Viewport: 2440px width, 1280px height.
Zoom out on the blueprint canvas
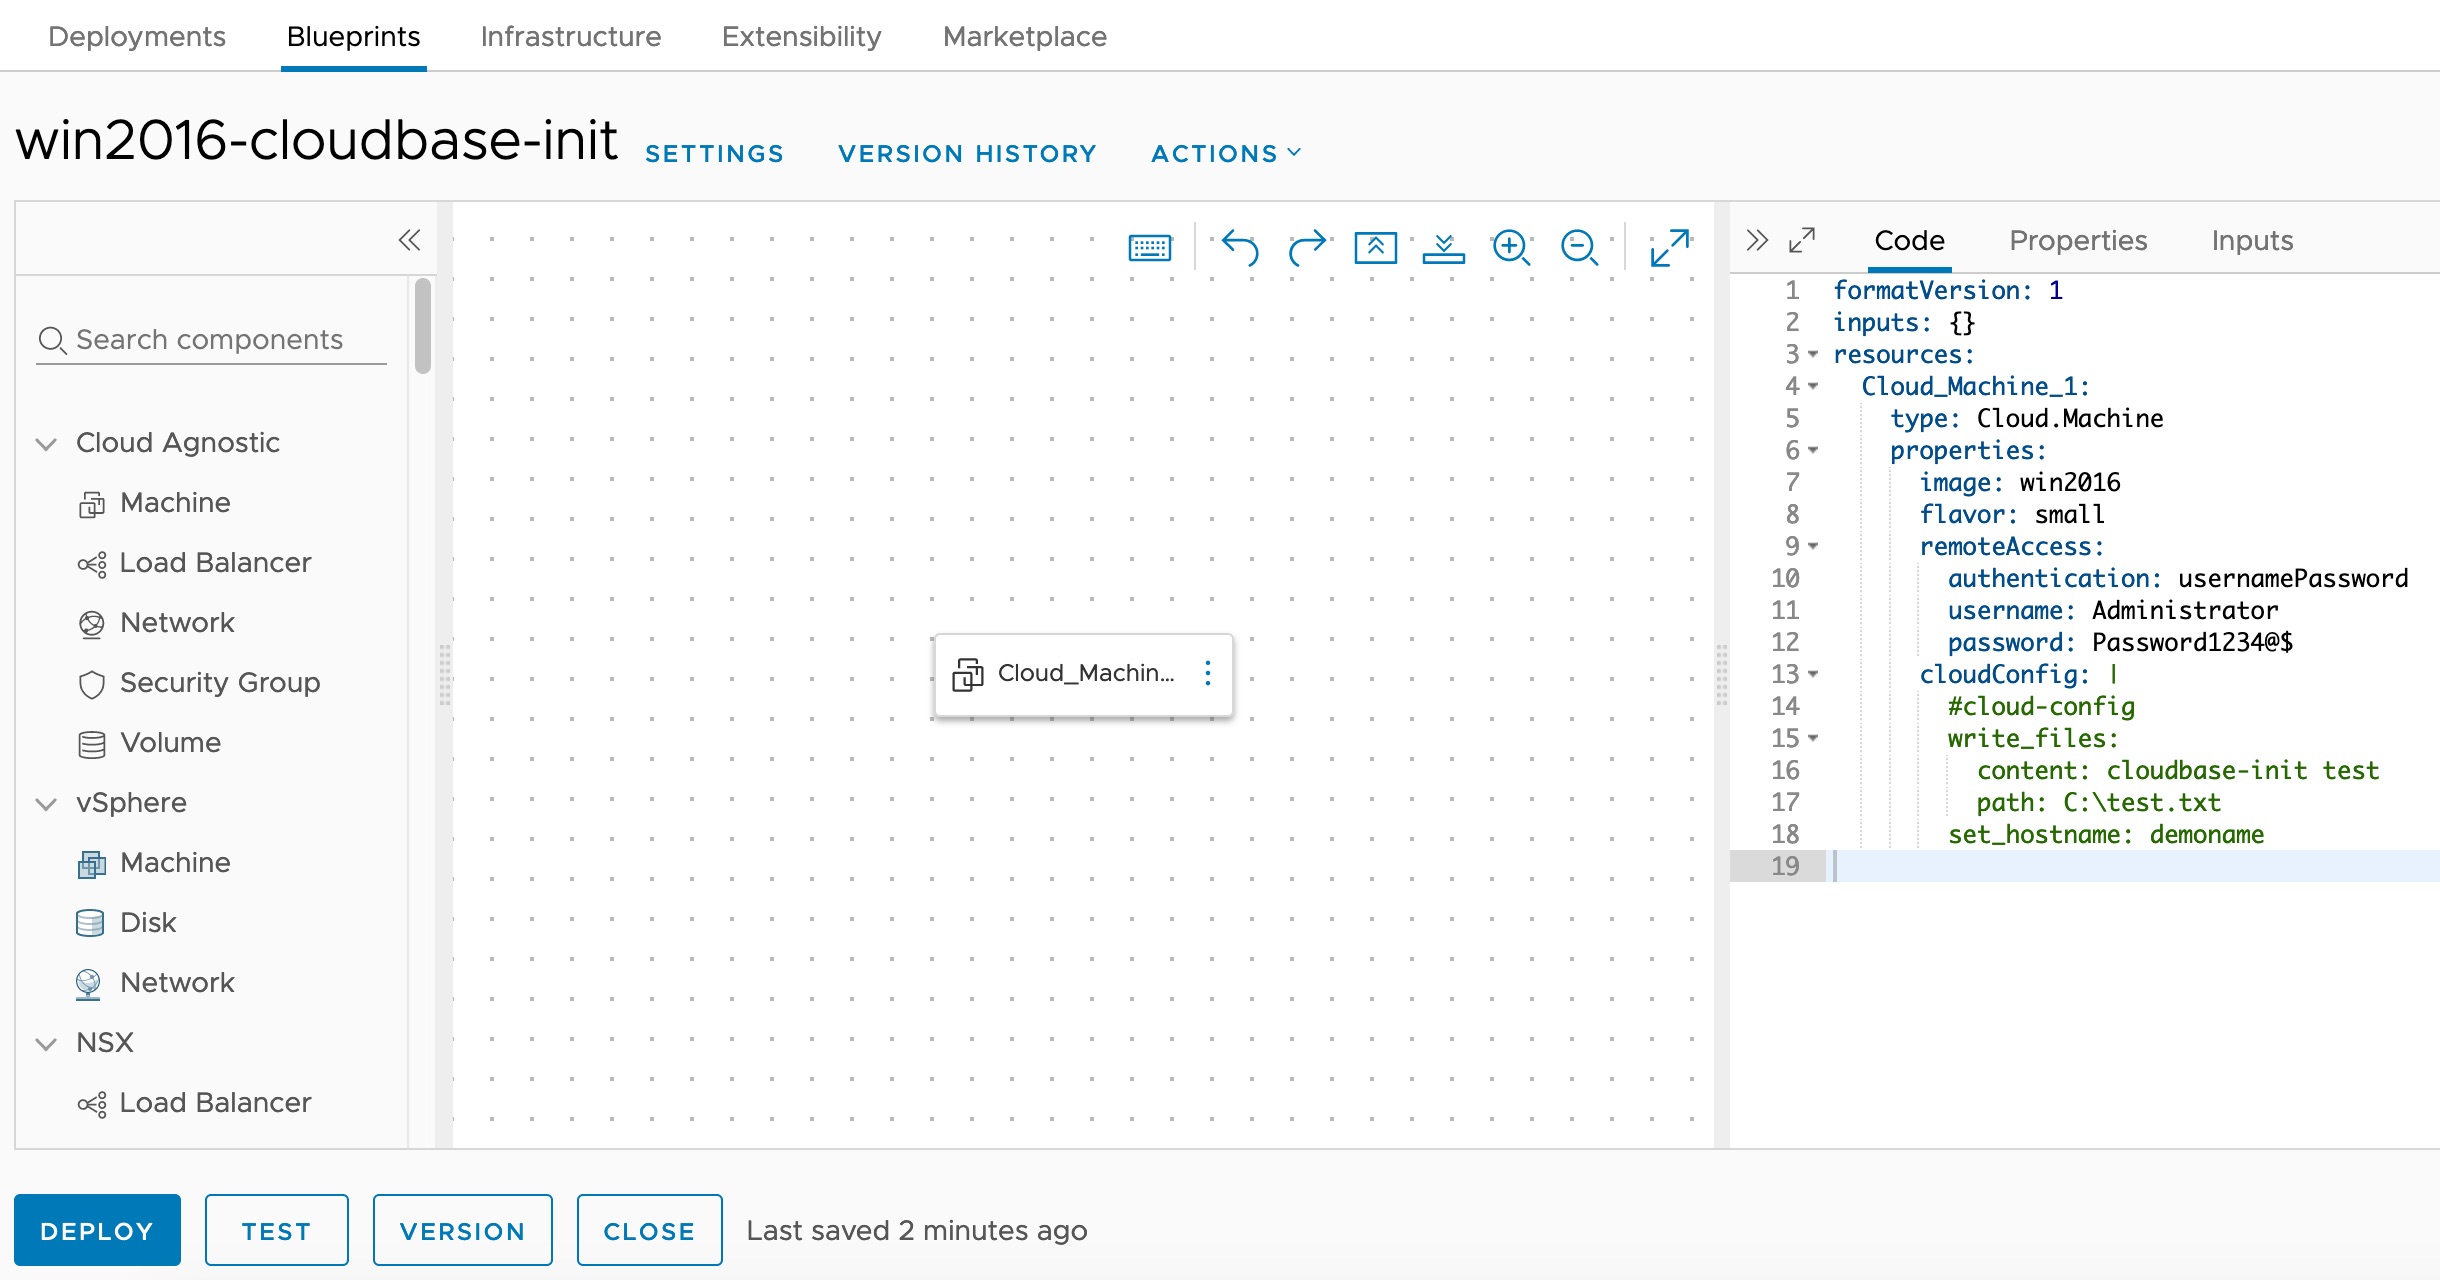point(1578,247)
